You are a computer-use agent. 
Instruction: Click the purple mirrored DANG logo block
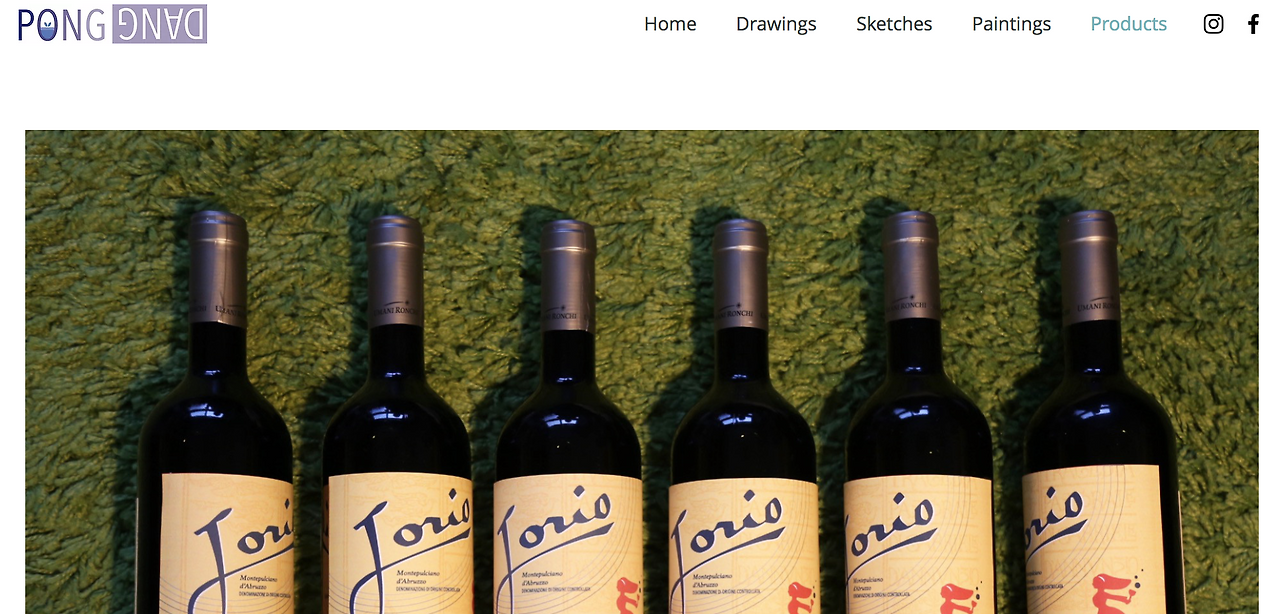tap(159, 24)
